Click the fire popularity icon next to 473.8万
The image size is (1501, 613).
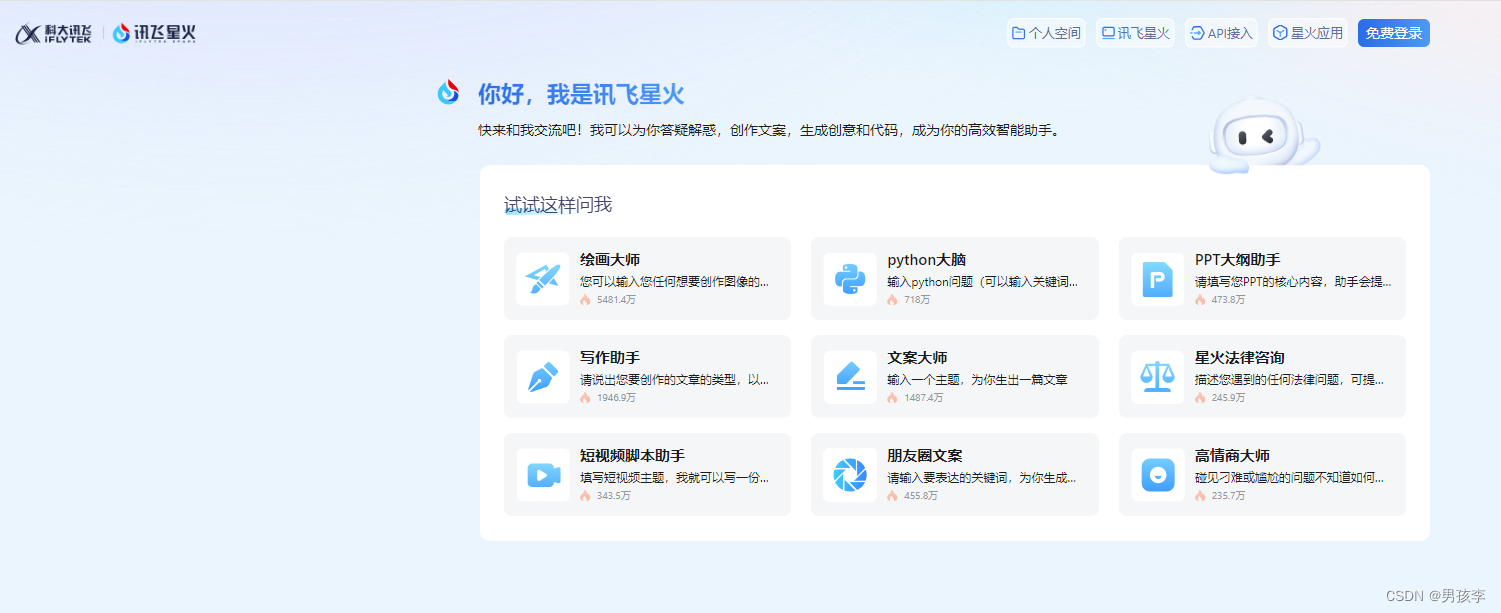point(1200,300)
